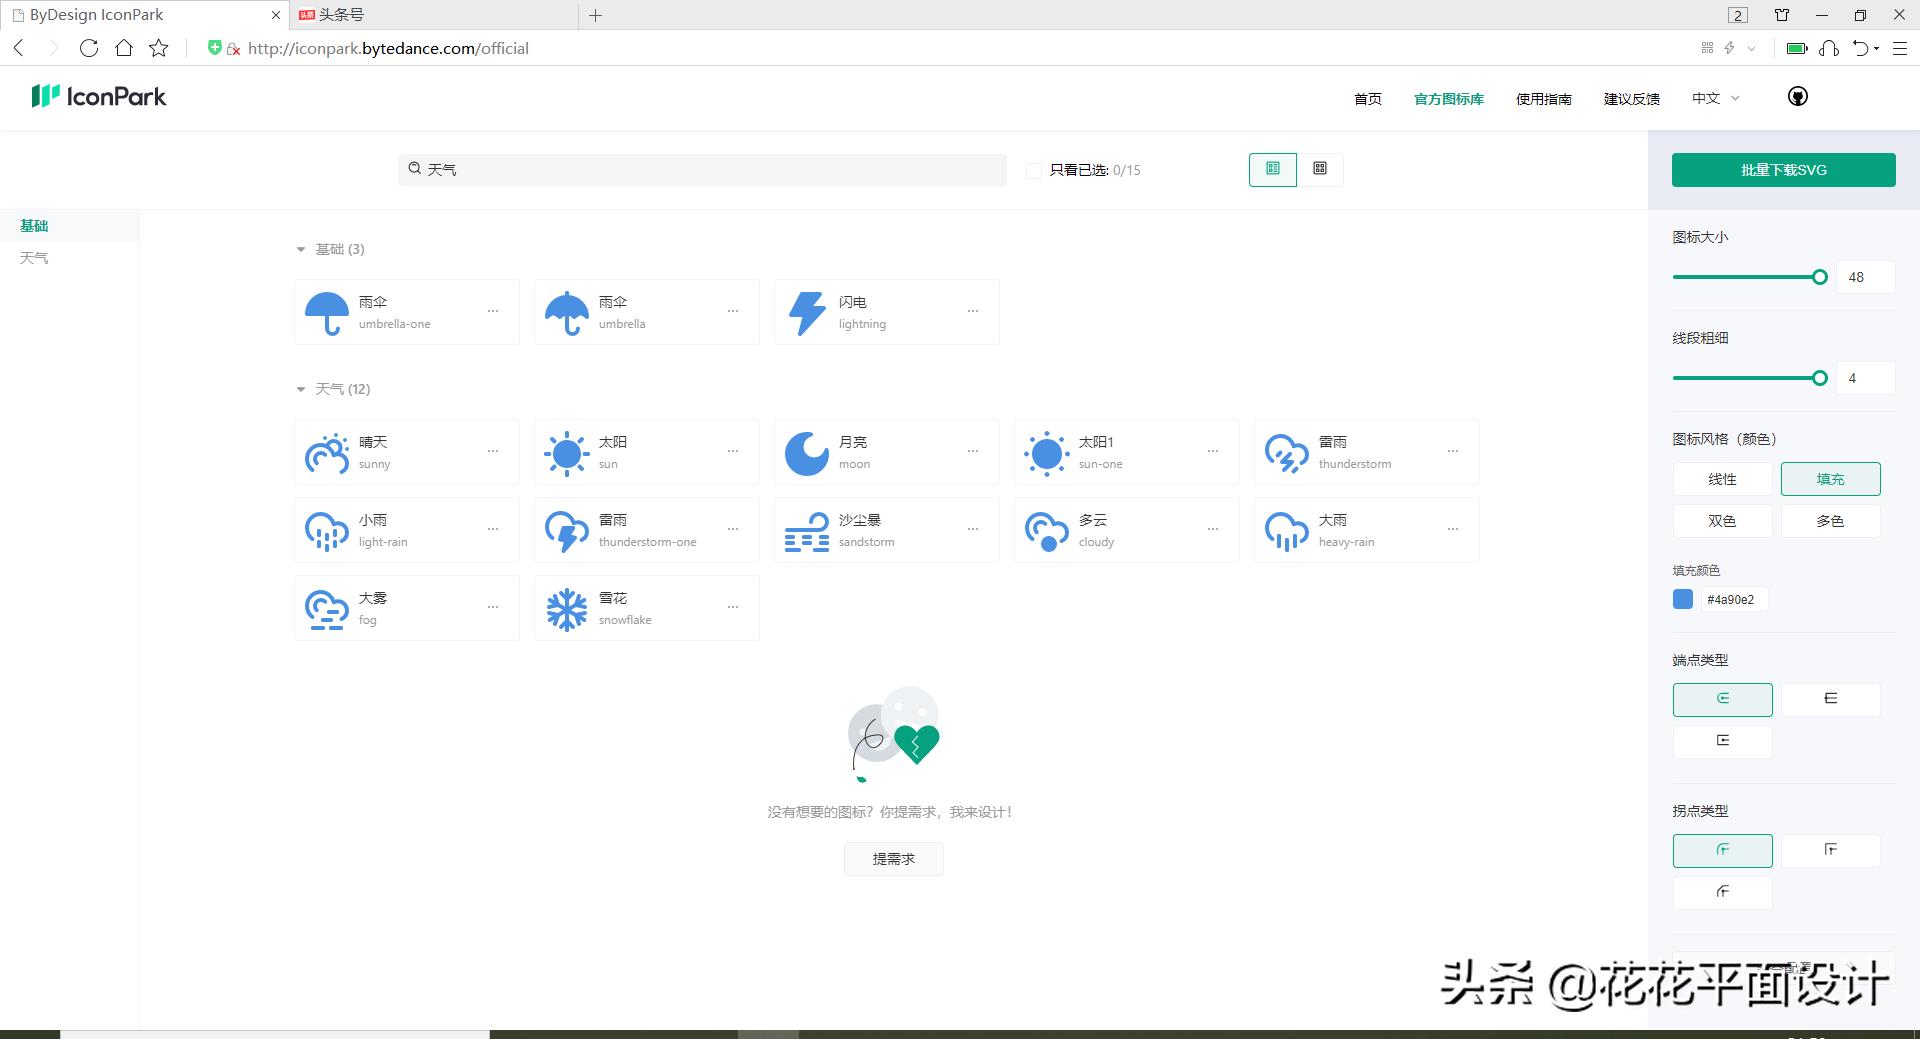Choose the 线性 icon style
Viewport: 1920px width, 1039px height.
[x=1722, y=479]
